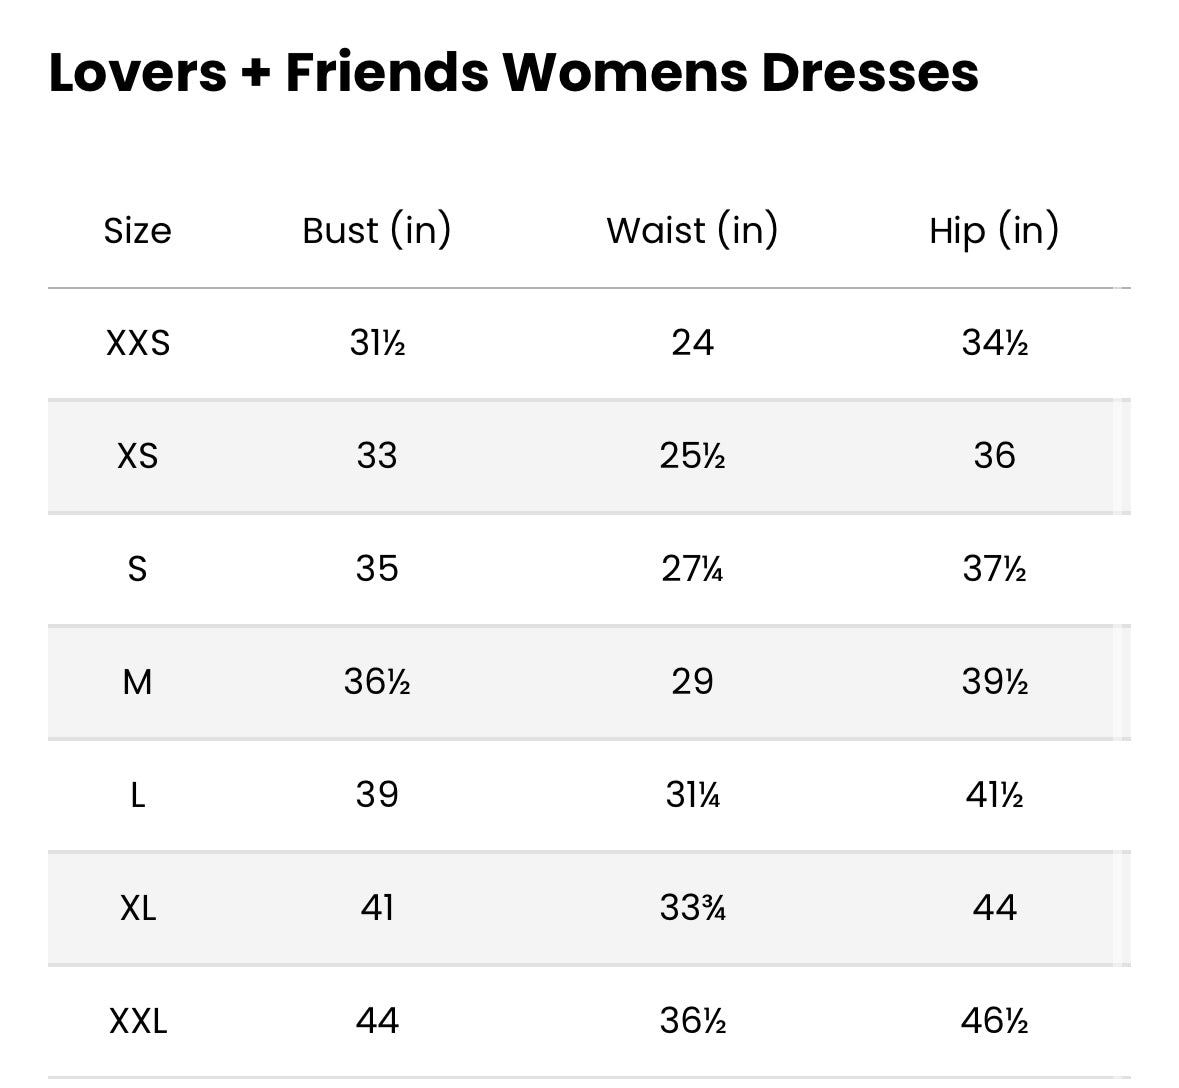Viewport: 1179px width, 1088px height.
Task: Click the L waist value 31¼
Action: (693, 796)
